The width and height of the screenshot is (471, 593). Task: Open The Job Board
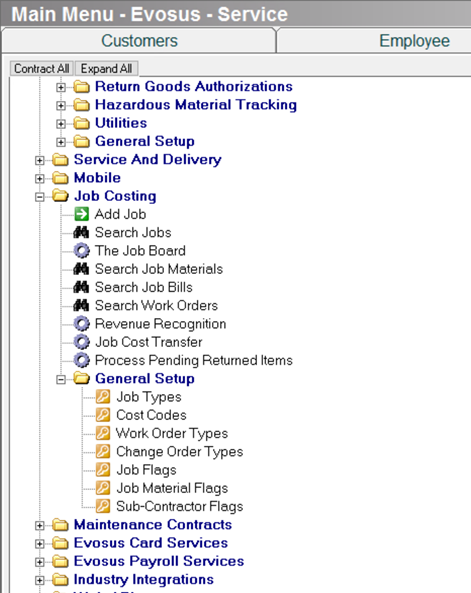pyautogui.click(x=140, y=251)
